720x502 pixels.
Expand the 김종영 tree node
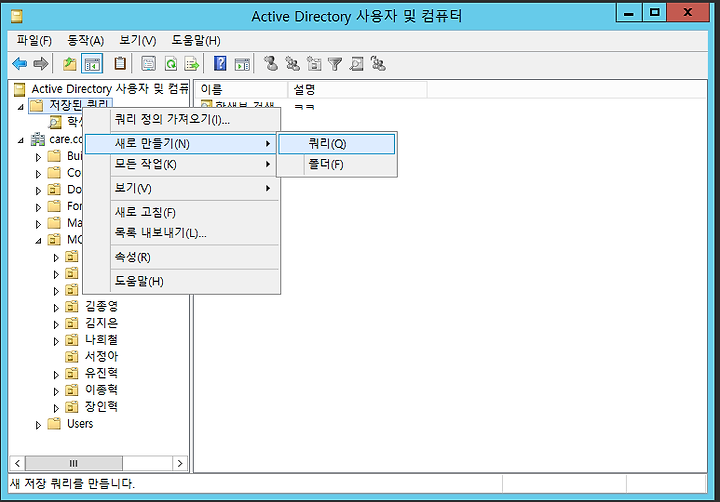pyautogui.click(x=56, y=308)
